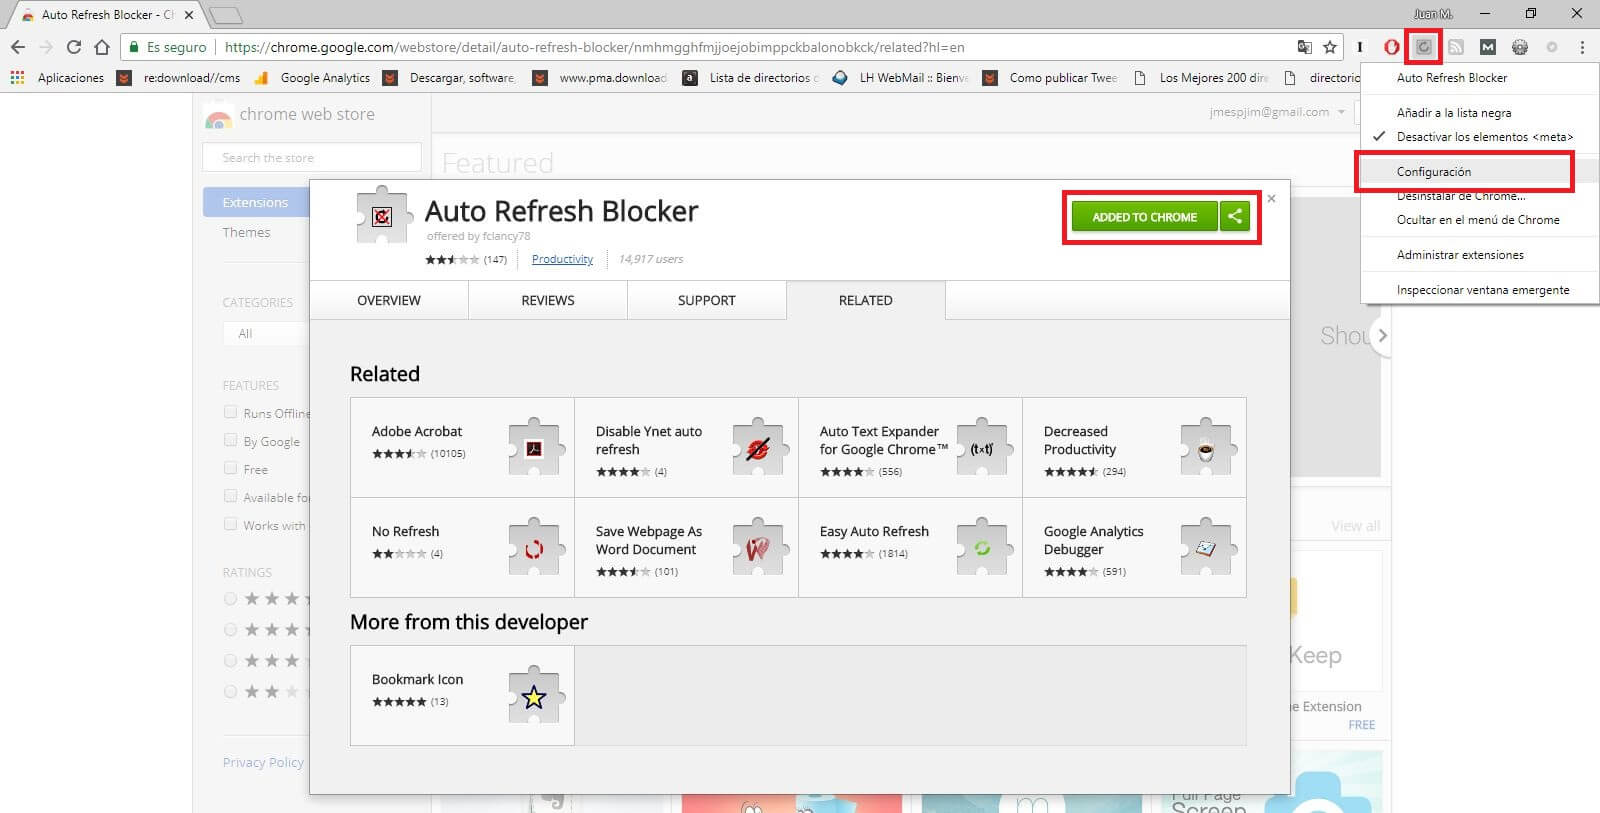
Task: Choose Inspeccionar ventana emergente
Action: [x=1480, y=290]
